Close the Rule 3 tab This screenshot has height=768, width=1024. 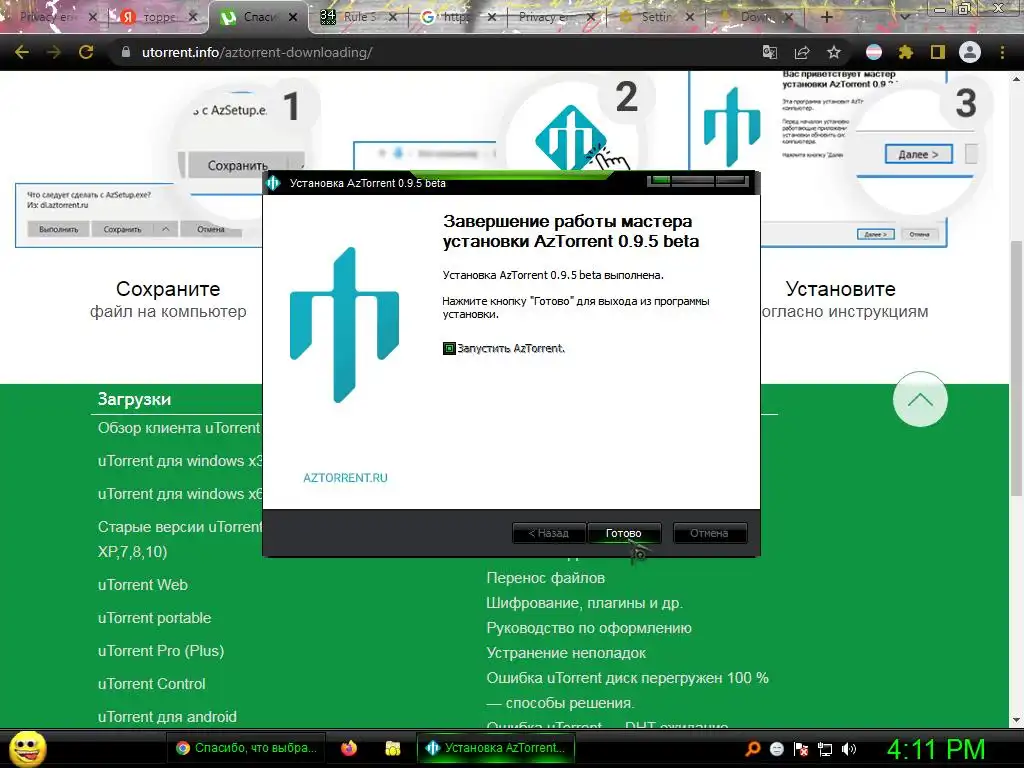click(392, 18)
